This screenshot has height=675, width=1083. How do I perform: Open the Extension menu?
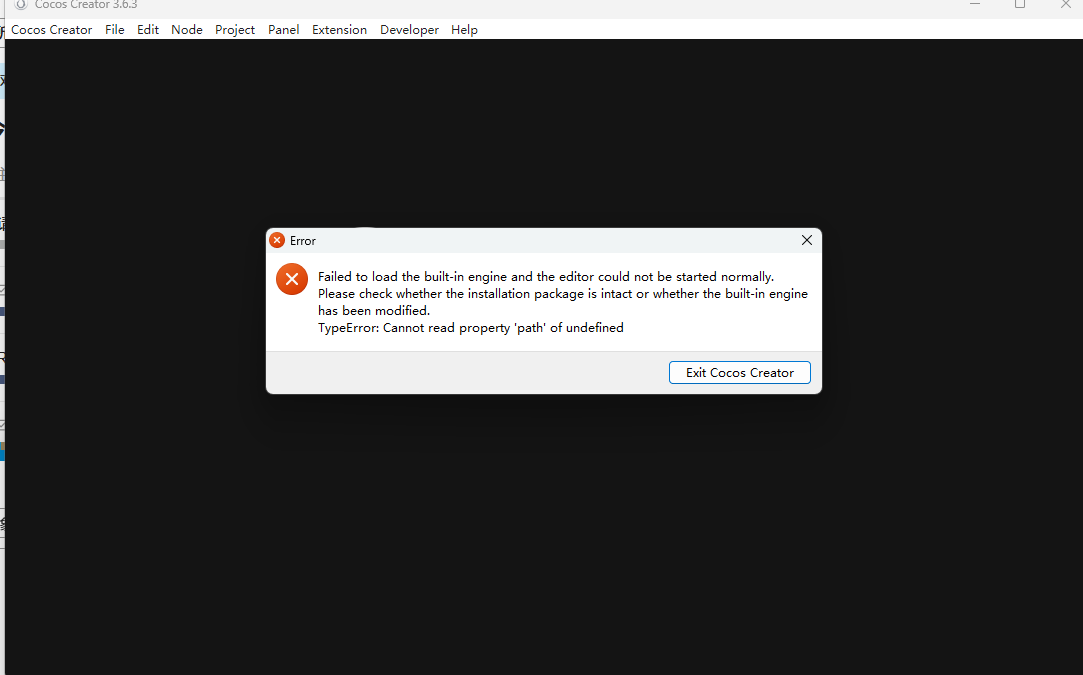pos(339,30)
